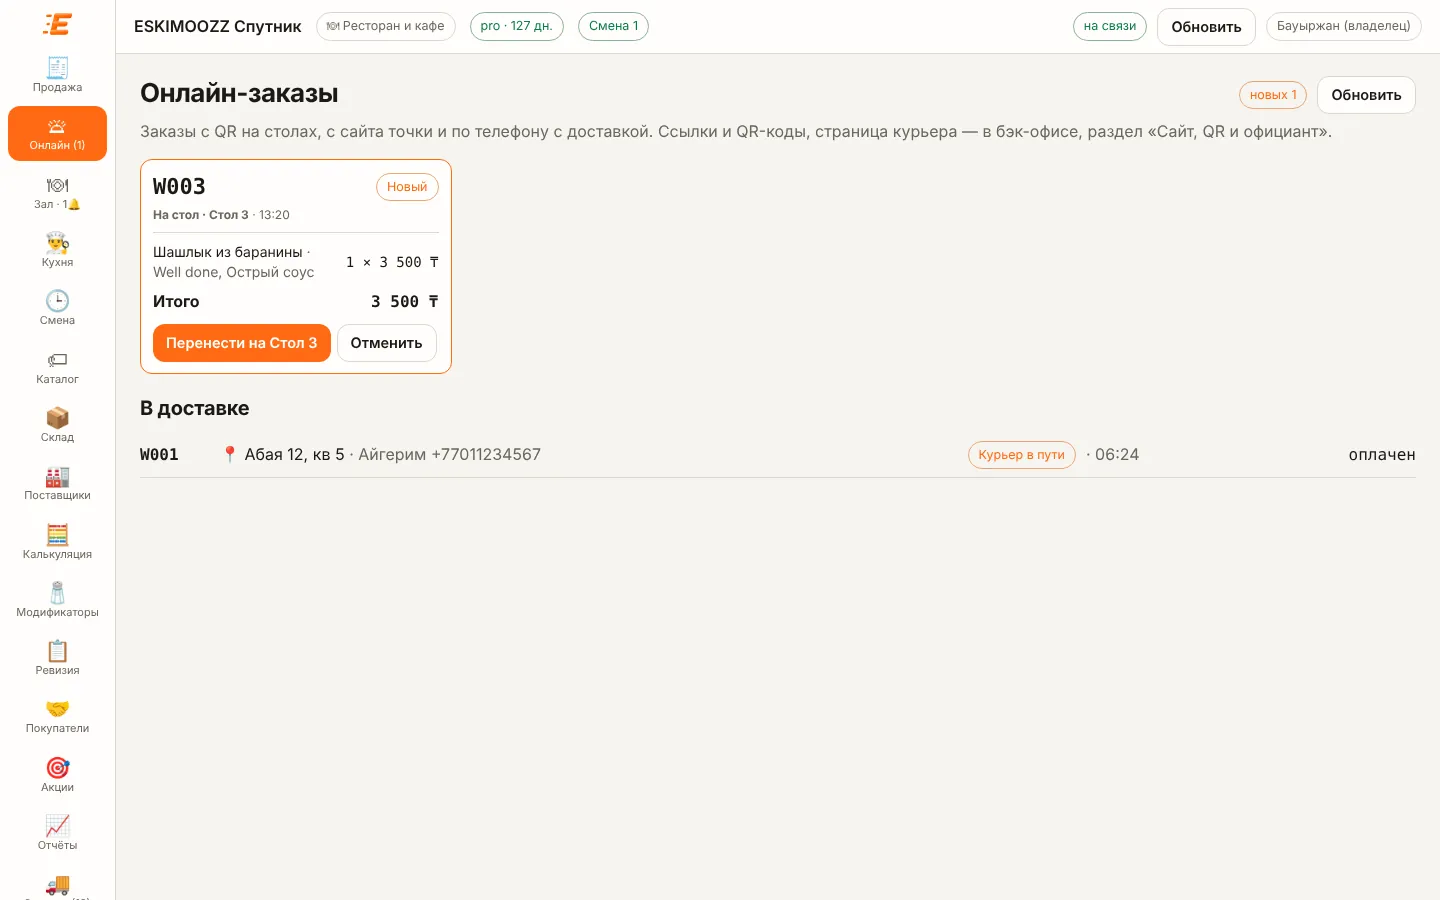Click the оплачен payment status
Image resolution: width=1440 pixels, height=900 pixels.
point(1382,455)
